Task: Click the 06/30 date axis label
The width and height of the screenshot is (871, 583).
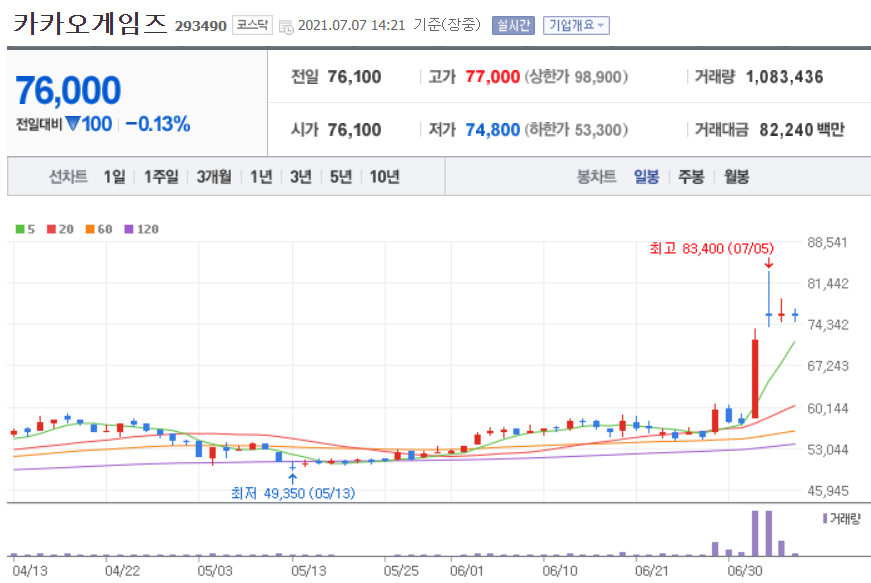Action: [x=745, y=571]
